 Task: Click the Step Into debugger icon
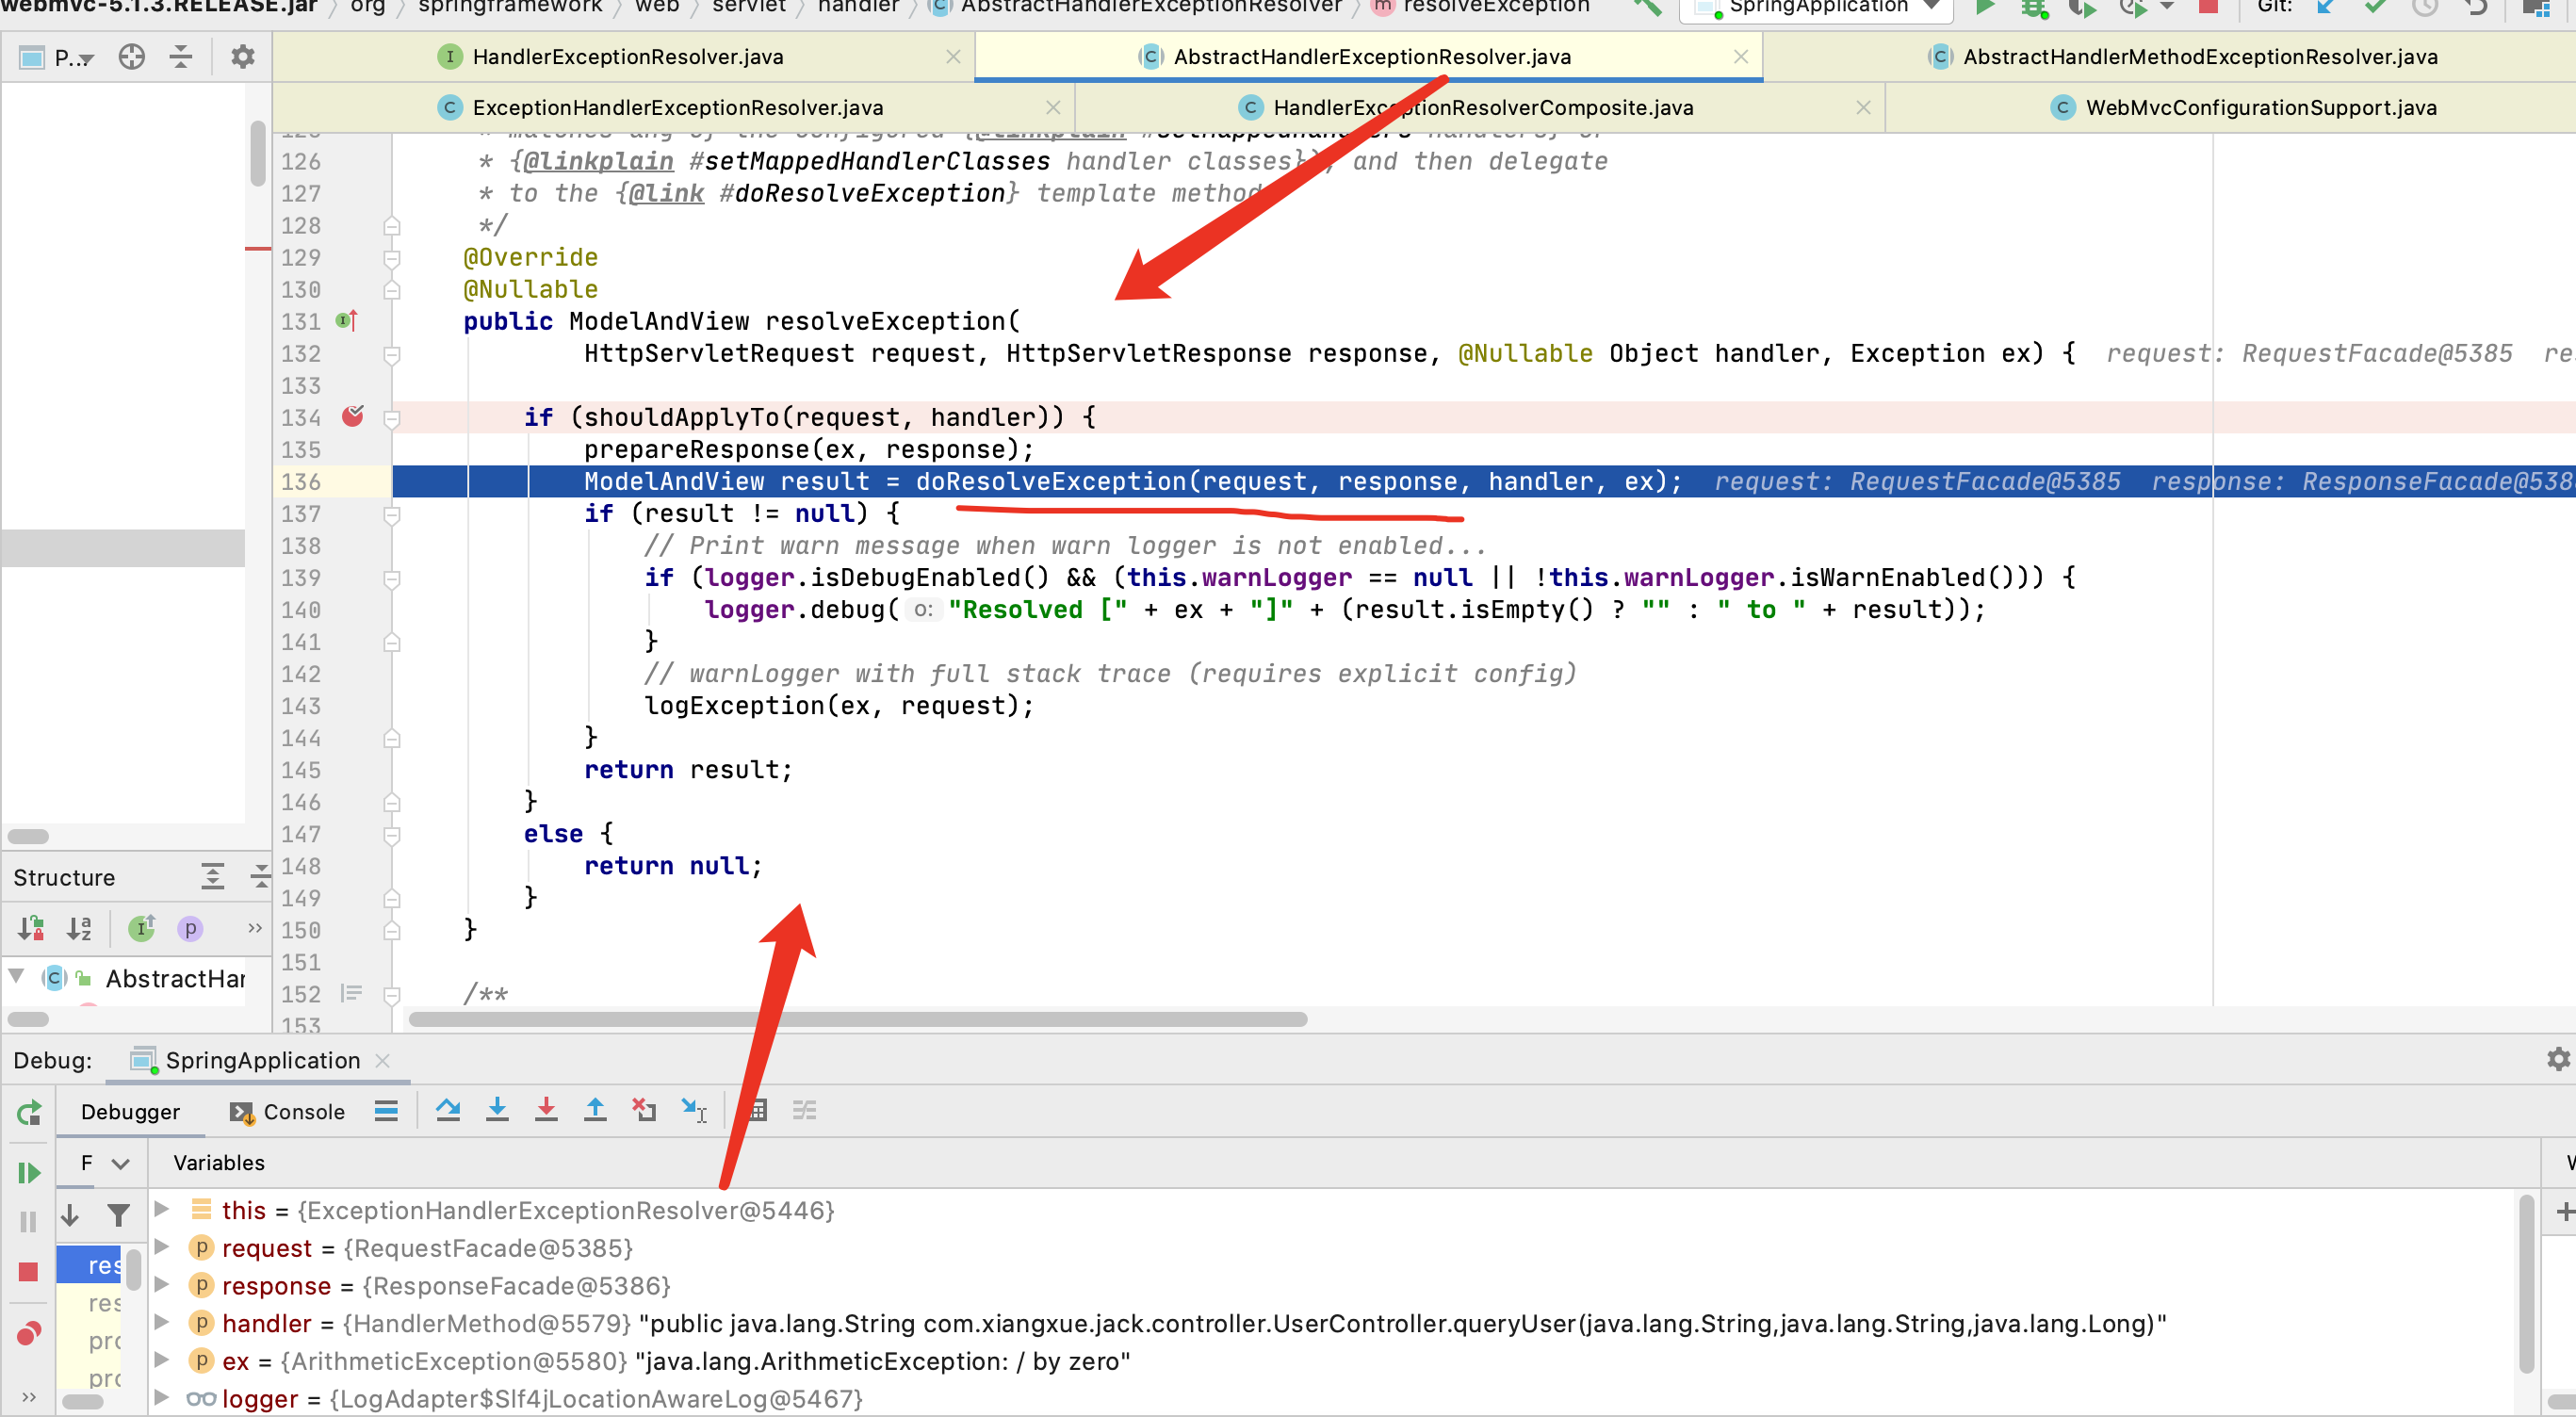(497, 1110)
